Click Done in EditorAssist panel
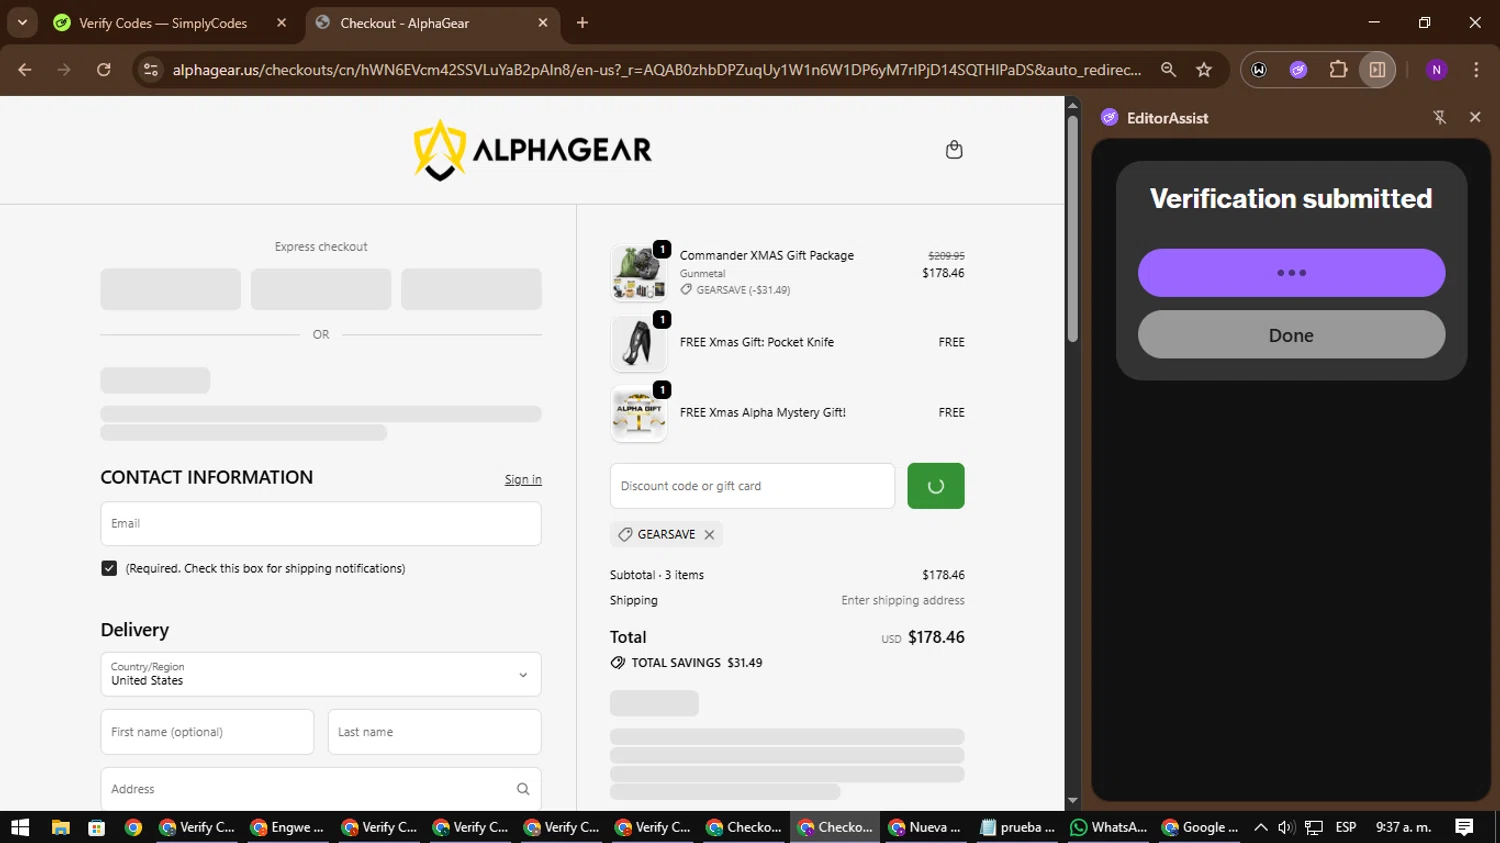Screen dimensions: 1500x843 1291,335
